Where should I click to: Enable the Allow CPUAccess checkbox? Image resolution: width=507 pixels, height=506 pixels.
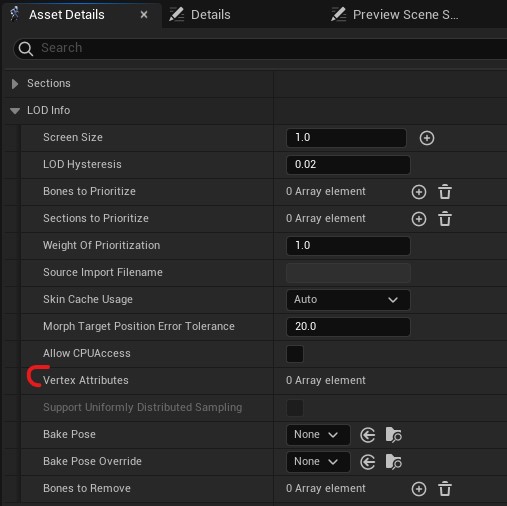point(295,354)
